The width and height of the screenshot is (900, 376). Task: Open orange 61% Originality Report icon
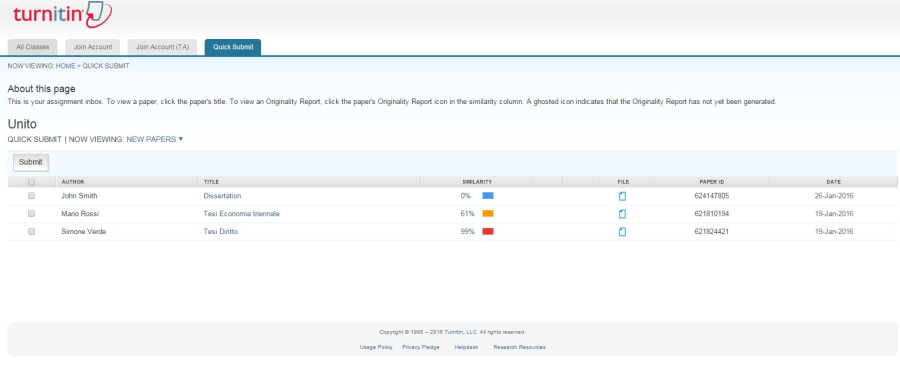pos(488,214)
